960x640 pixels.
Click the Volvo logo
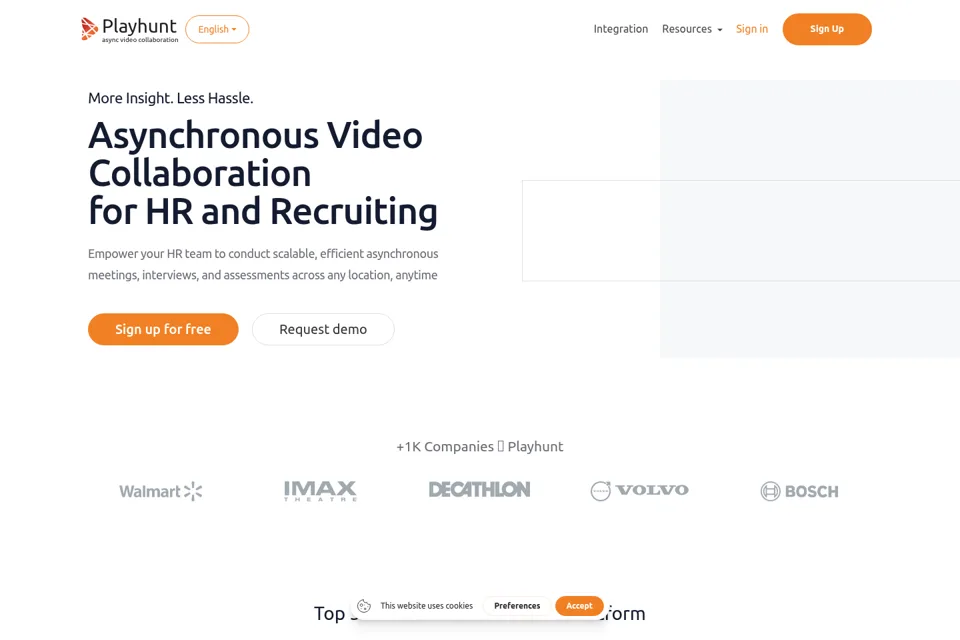click(639, 491)
